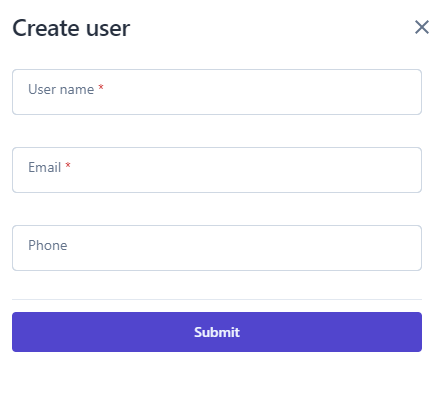Image resolution: width=438 pixels, height=399 pixels.
Task: Click the red asterisk beside User name
Action: coord(101,87)
